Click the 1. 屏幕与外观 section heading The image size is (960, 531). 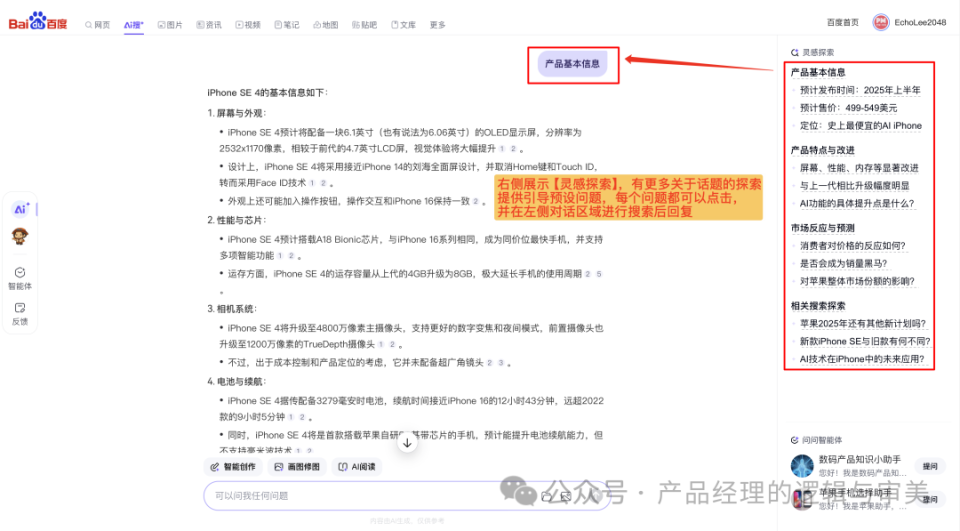(x=236, y=113)
